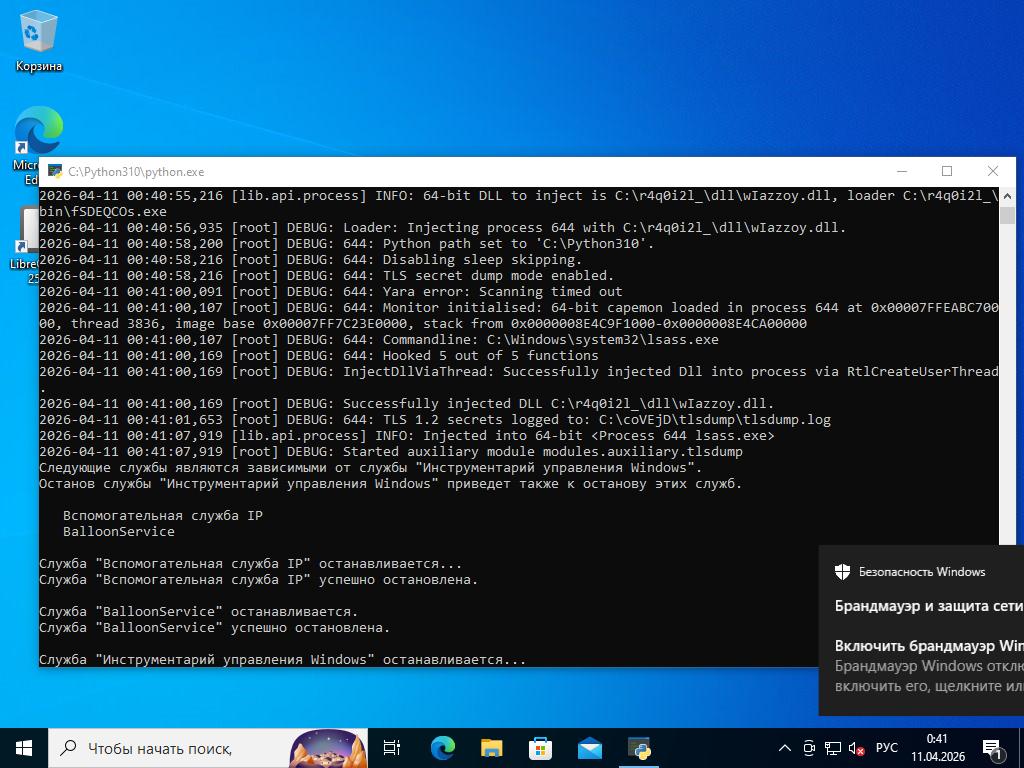Switch to the Python console taskbar button
This screenshot has width=1024, height=768.
[x=639, y=747]
